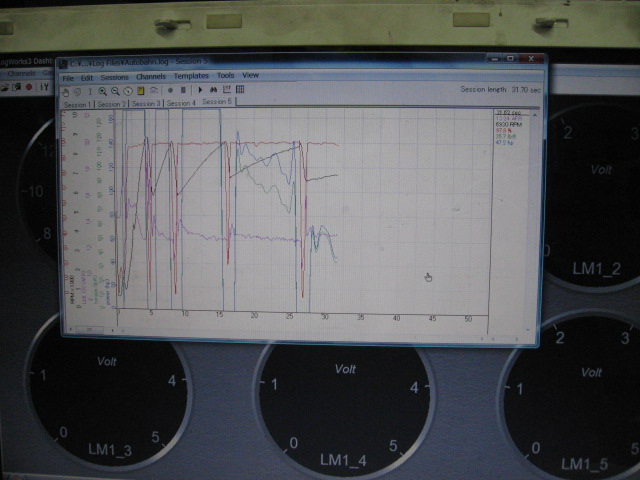640x480 pixels.
Task: Switch to Session 3 tab
Action: coord(146,104)
